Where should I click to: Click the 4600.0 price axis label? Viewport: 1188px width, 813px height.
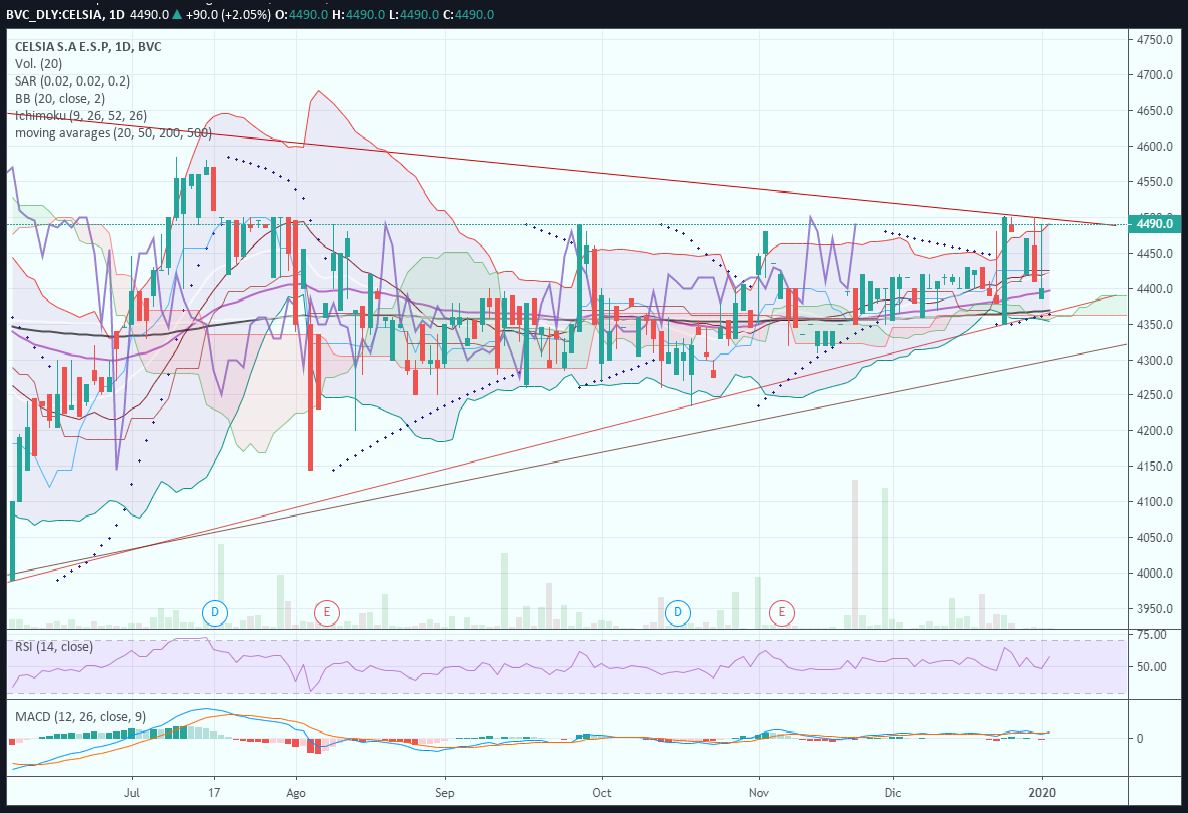coord(1155,146)
